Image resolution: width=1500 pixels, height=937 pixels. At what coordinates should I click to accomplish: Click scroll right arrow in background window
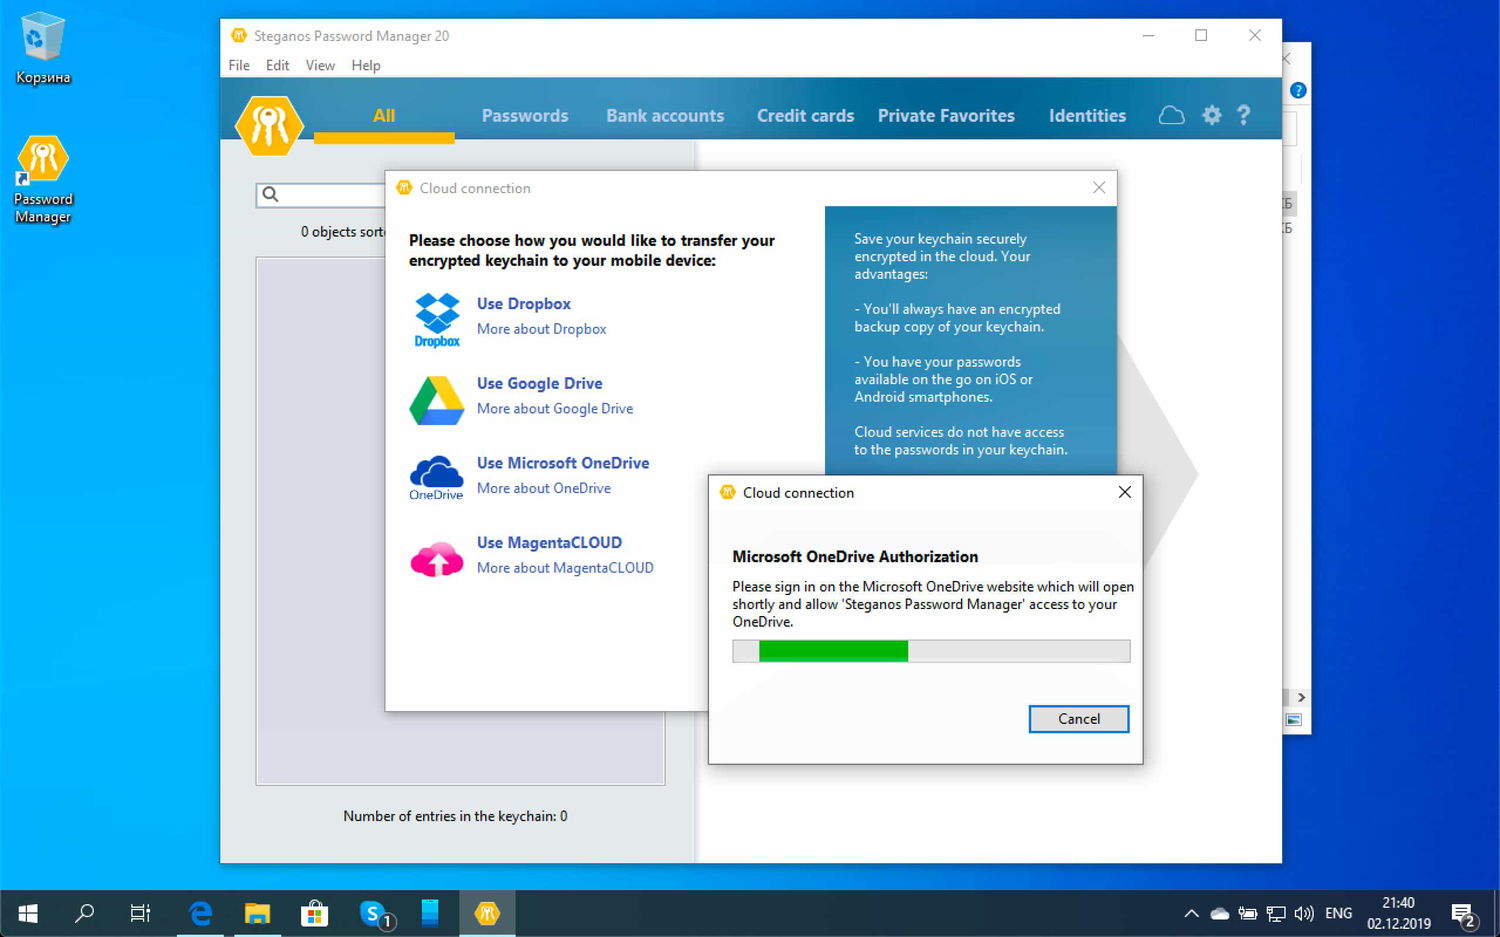[x=1301, y=697]
